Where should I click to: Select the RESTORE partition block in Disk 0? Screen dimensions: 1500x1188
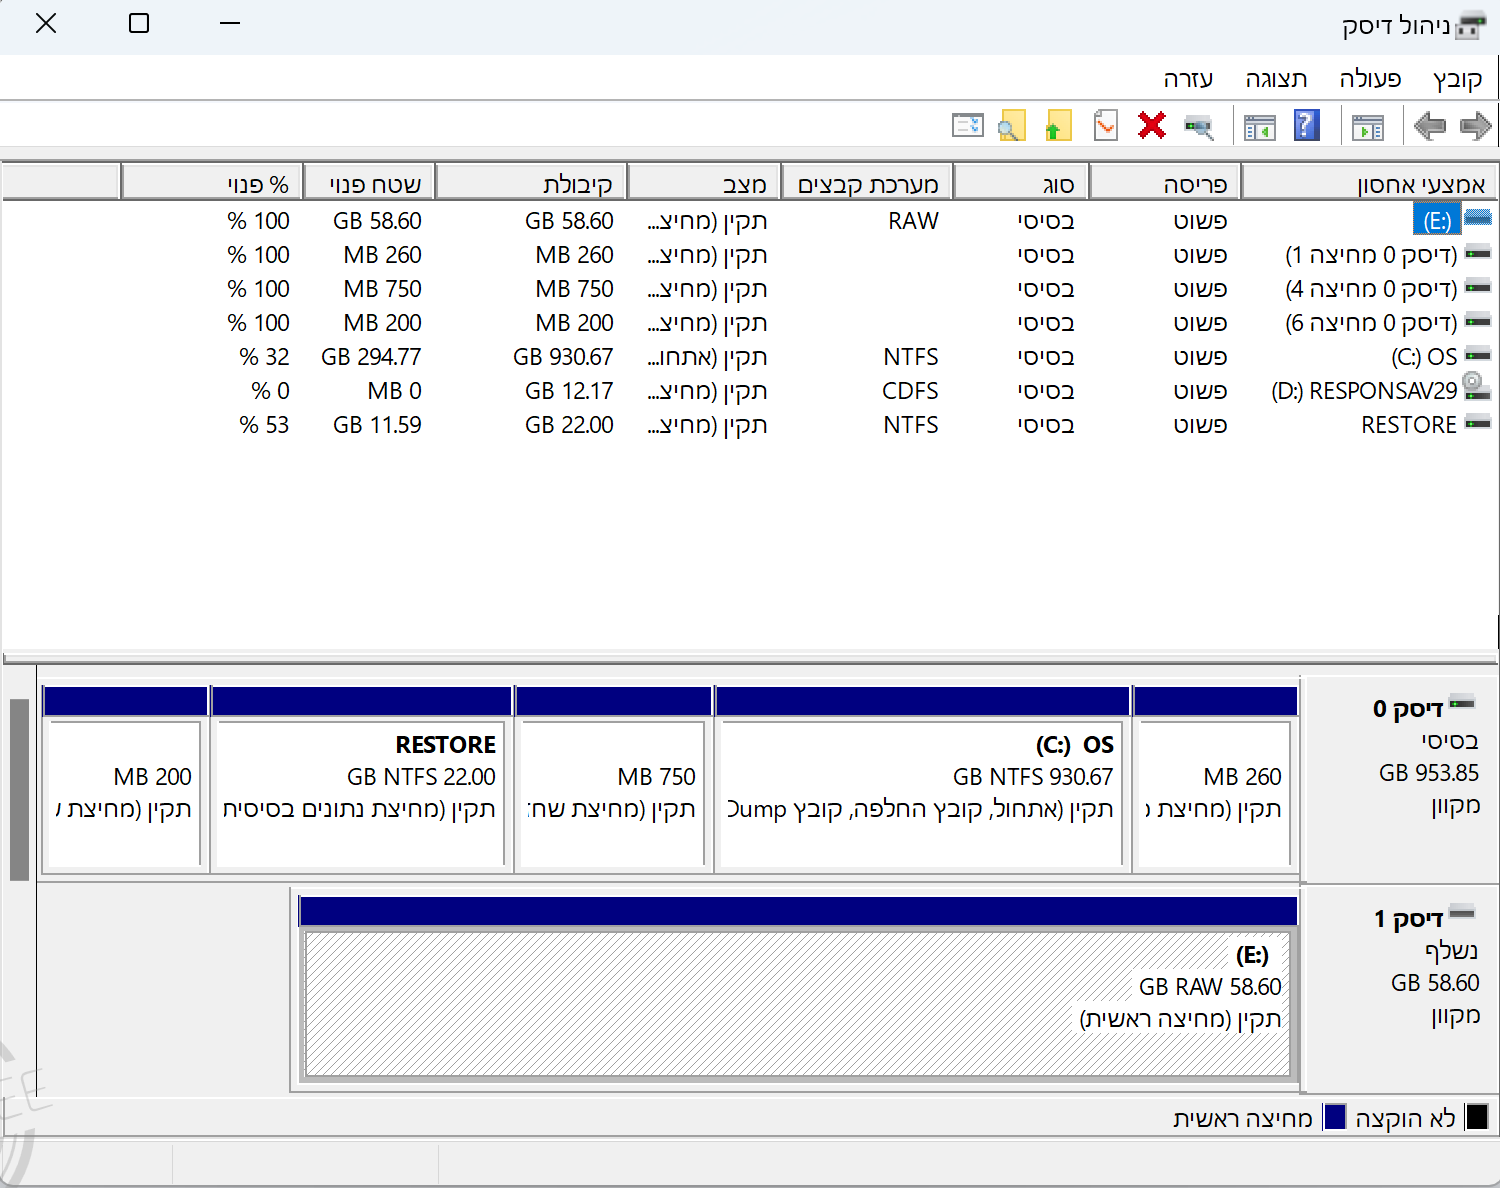(362, 779)
